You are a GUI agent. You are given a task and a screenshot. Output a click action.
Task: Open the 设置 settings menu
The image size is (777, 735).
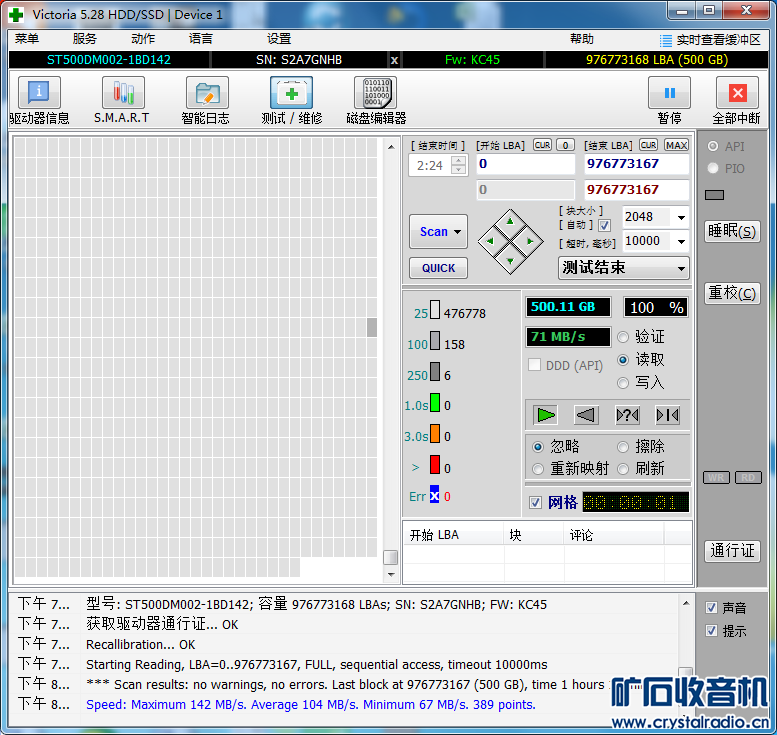pyautogui.click(x=279, y=39)
